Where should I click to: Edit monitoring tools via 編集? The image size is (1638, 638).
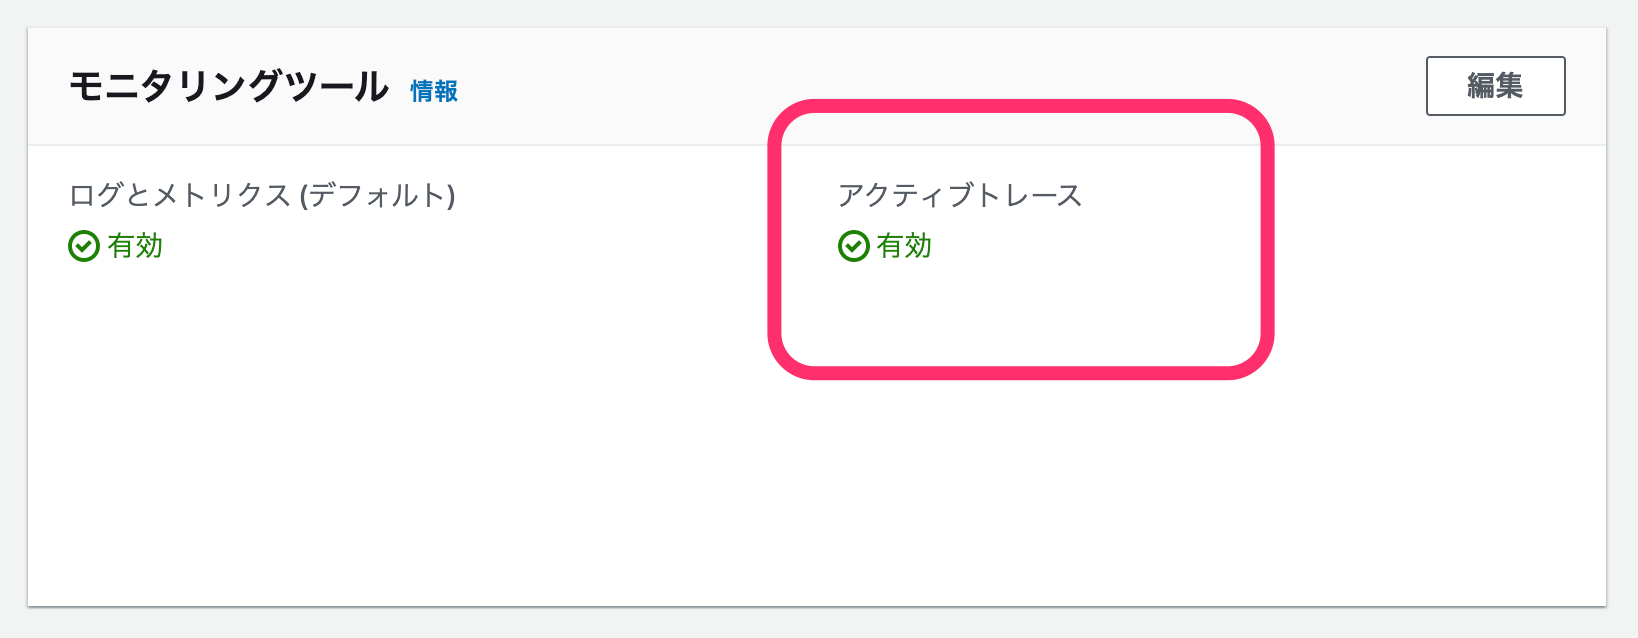coord(1495,86)
